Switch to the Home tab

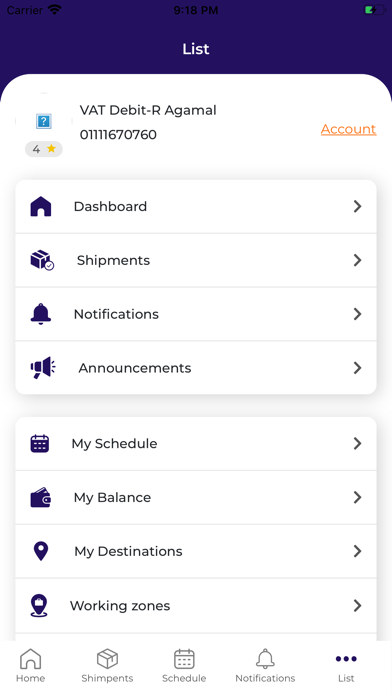pyautogui.click(x=31, y=665)
